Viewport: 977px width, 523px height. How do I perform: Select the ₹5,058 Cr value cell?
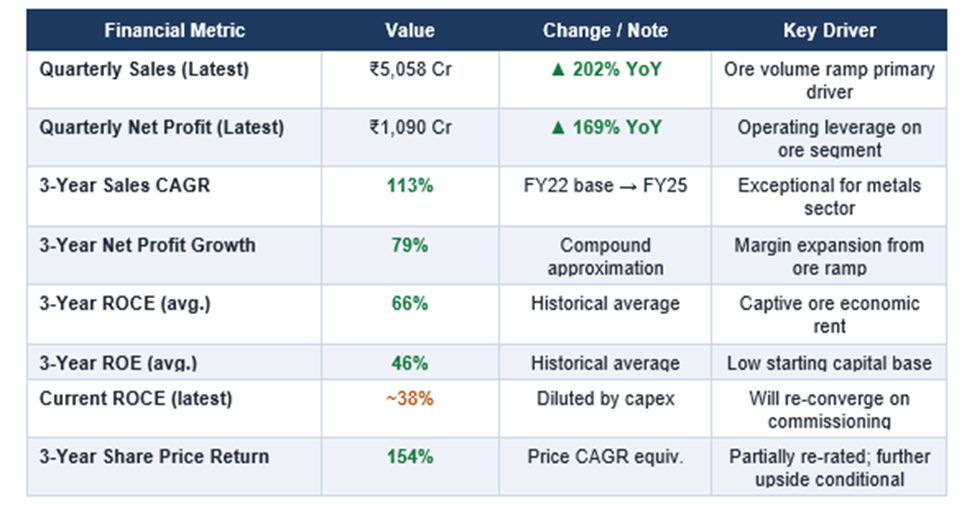410,70
